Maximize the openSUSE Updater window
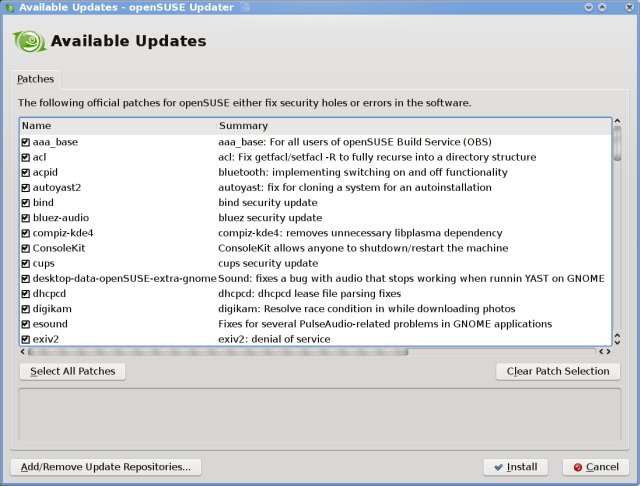 602,7
